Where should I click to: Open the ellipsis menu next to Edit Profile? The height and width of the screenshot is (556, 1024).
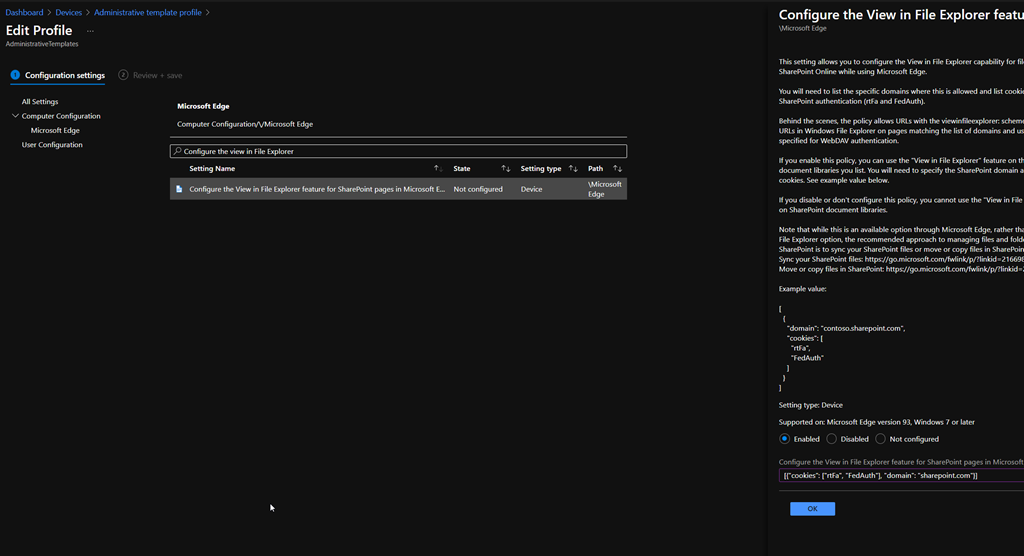[90, 31]
